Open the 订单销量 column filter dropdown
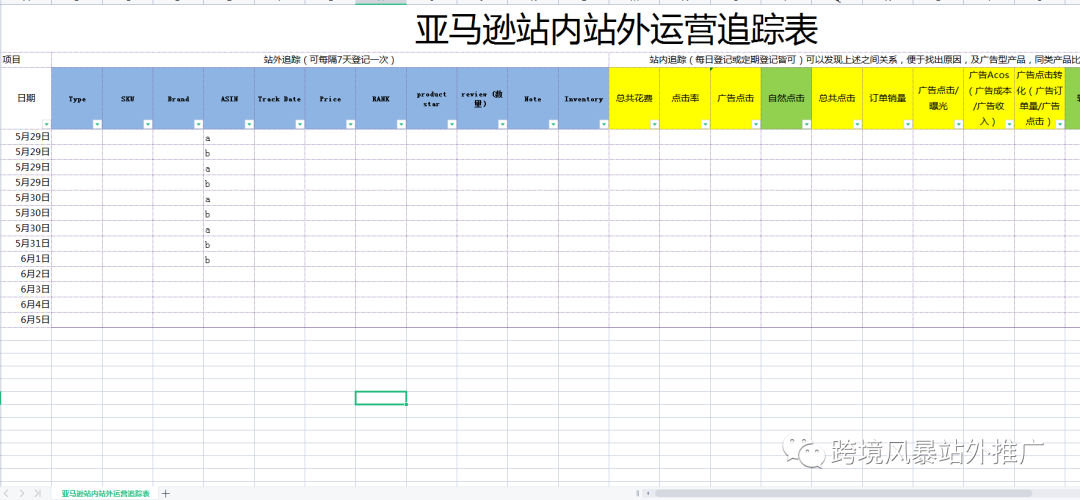1080x500 pixels. (x=908, y=124)
